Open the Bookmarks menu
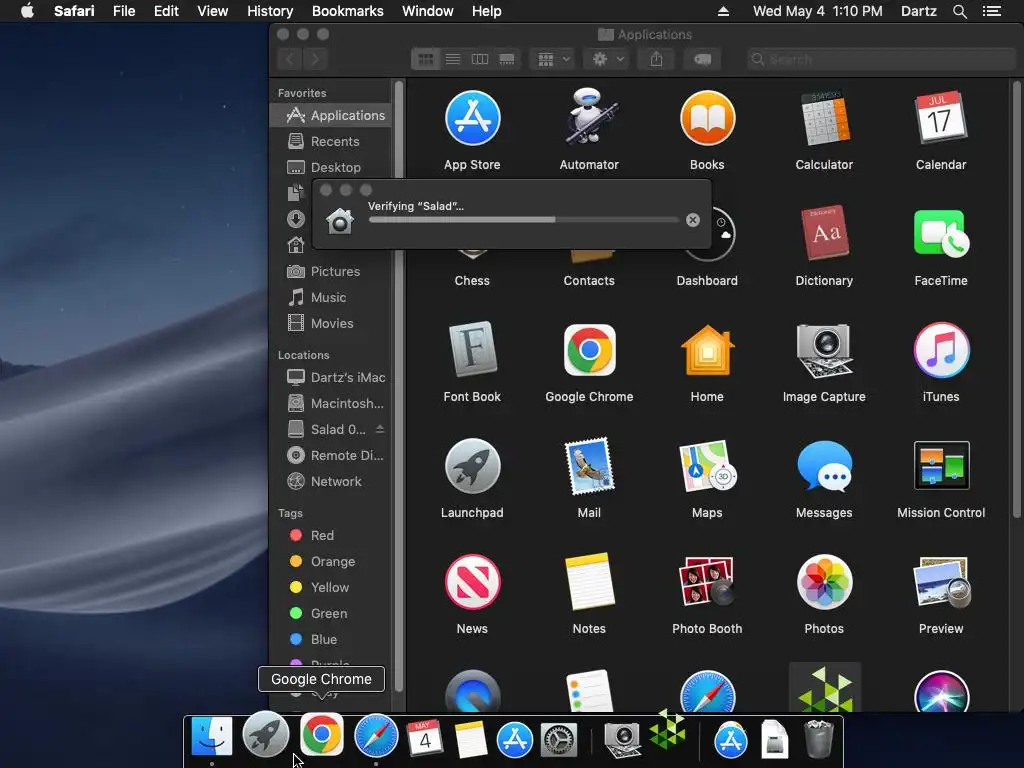Screen dimensions: 1024x768 pyautogui.click(x=347, y=11)
